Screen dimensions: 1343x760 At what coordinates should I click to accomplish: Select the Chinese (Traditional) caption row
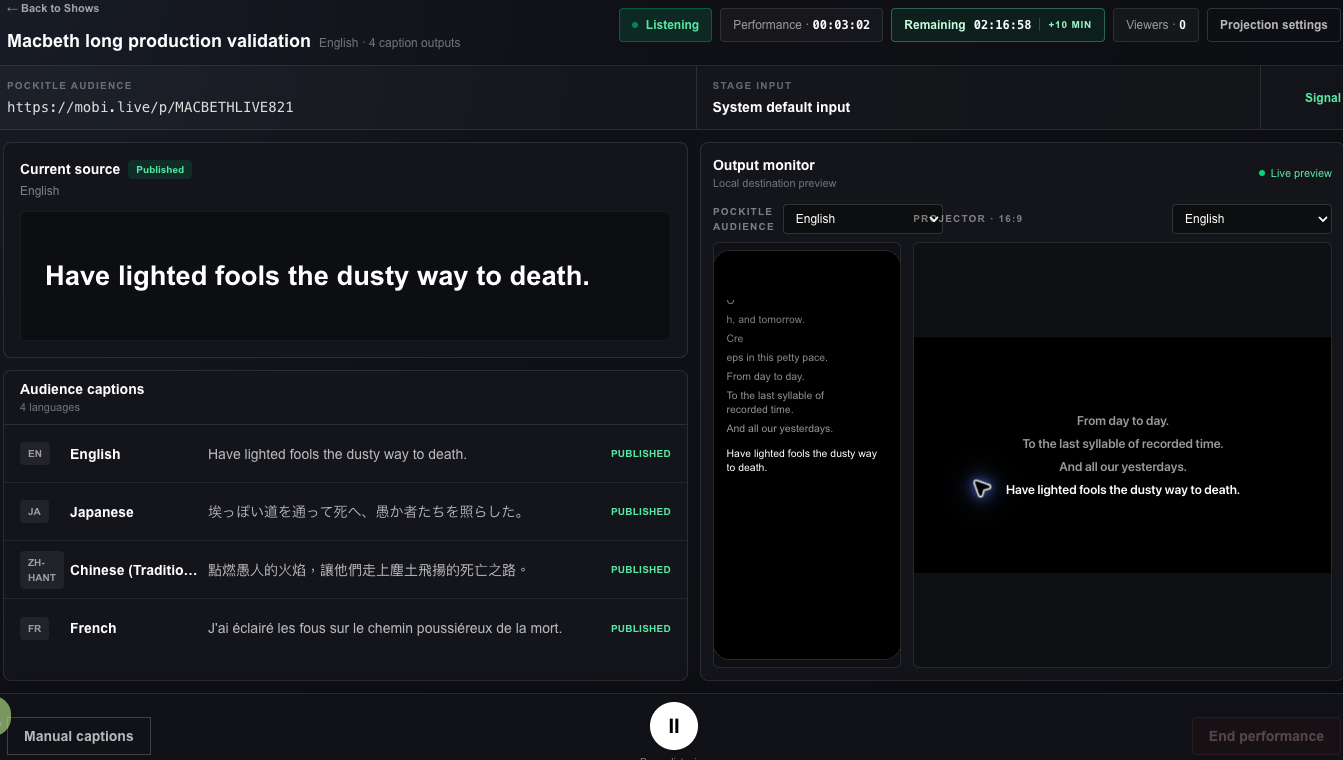(345, 570)
